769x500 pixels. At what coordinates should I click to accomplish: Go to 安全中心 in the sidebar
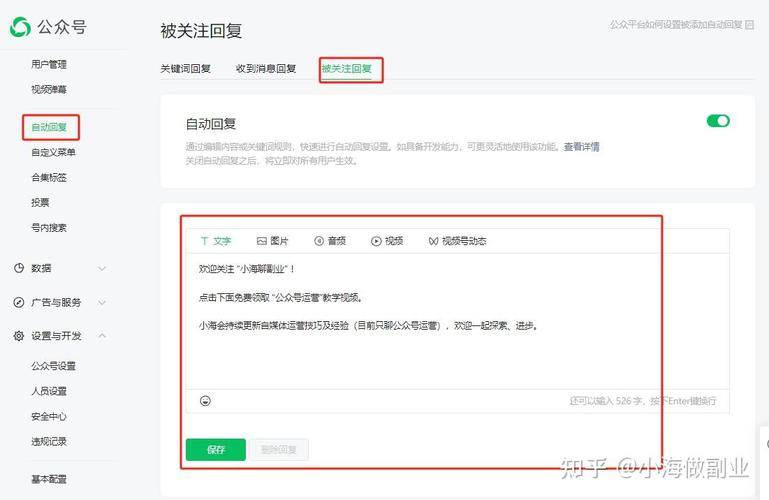point(49,416)
